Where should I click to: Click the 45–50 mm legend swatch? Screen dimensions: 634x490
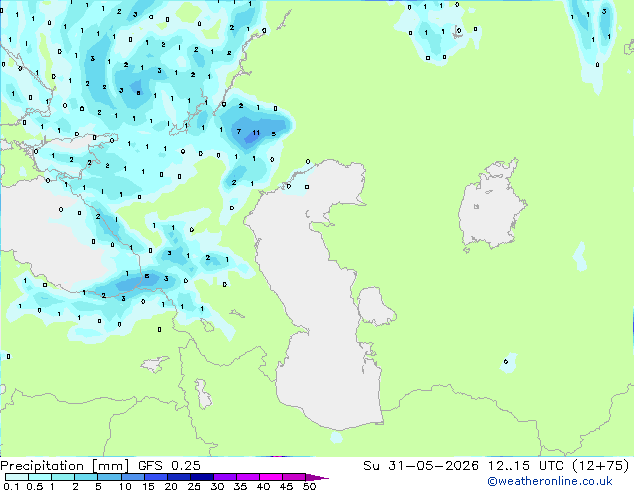294,477
